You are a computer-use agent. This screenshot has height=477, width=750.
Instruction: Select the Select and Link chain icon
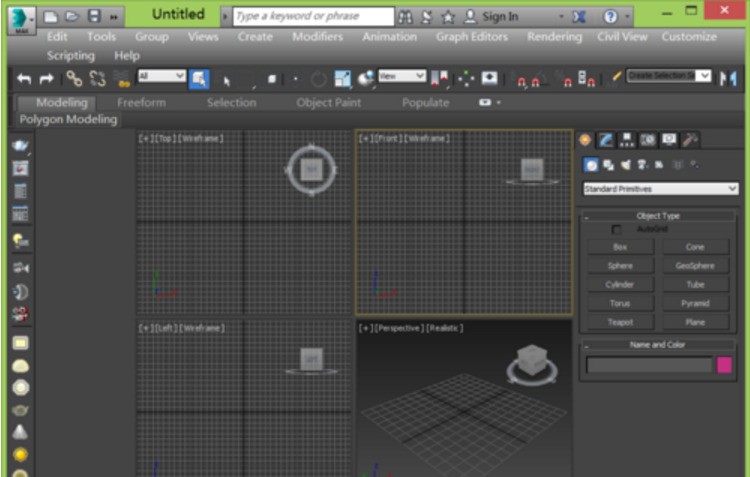pyautogui.click(x=74, y=78)
